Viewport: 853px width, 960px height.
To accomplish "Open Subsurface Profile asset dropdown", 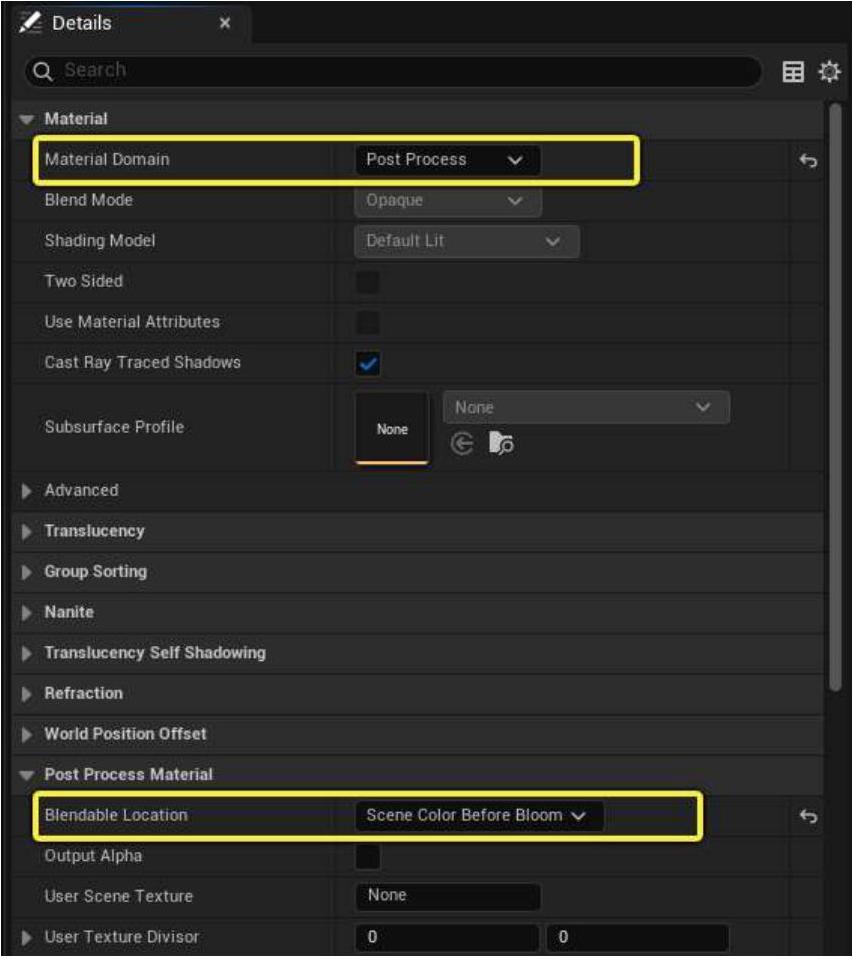I will tap(585, 408).
